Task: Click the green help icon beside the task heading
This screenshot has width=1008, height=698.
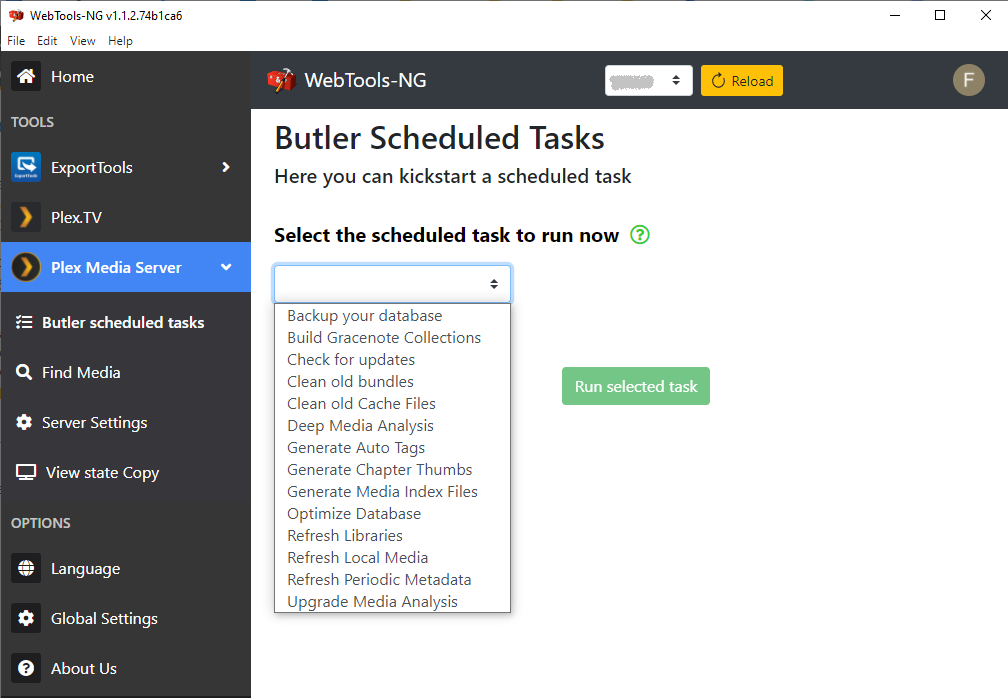Action: click(640, 235)
